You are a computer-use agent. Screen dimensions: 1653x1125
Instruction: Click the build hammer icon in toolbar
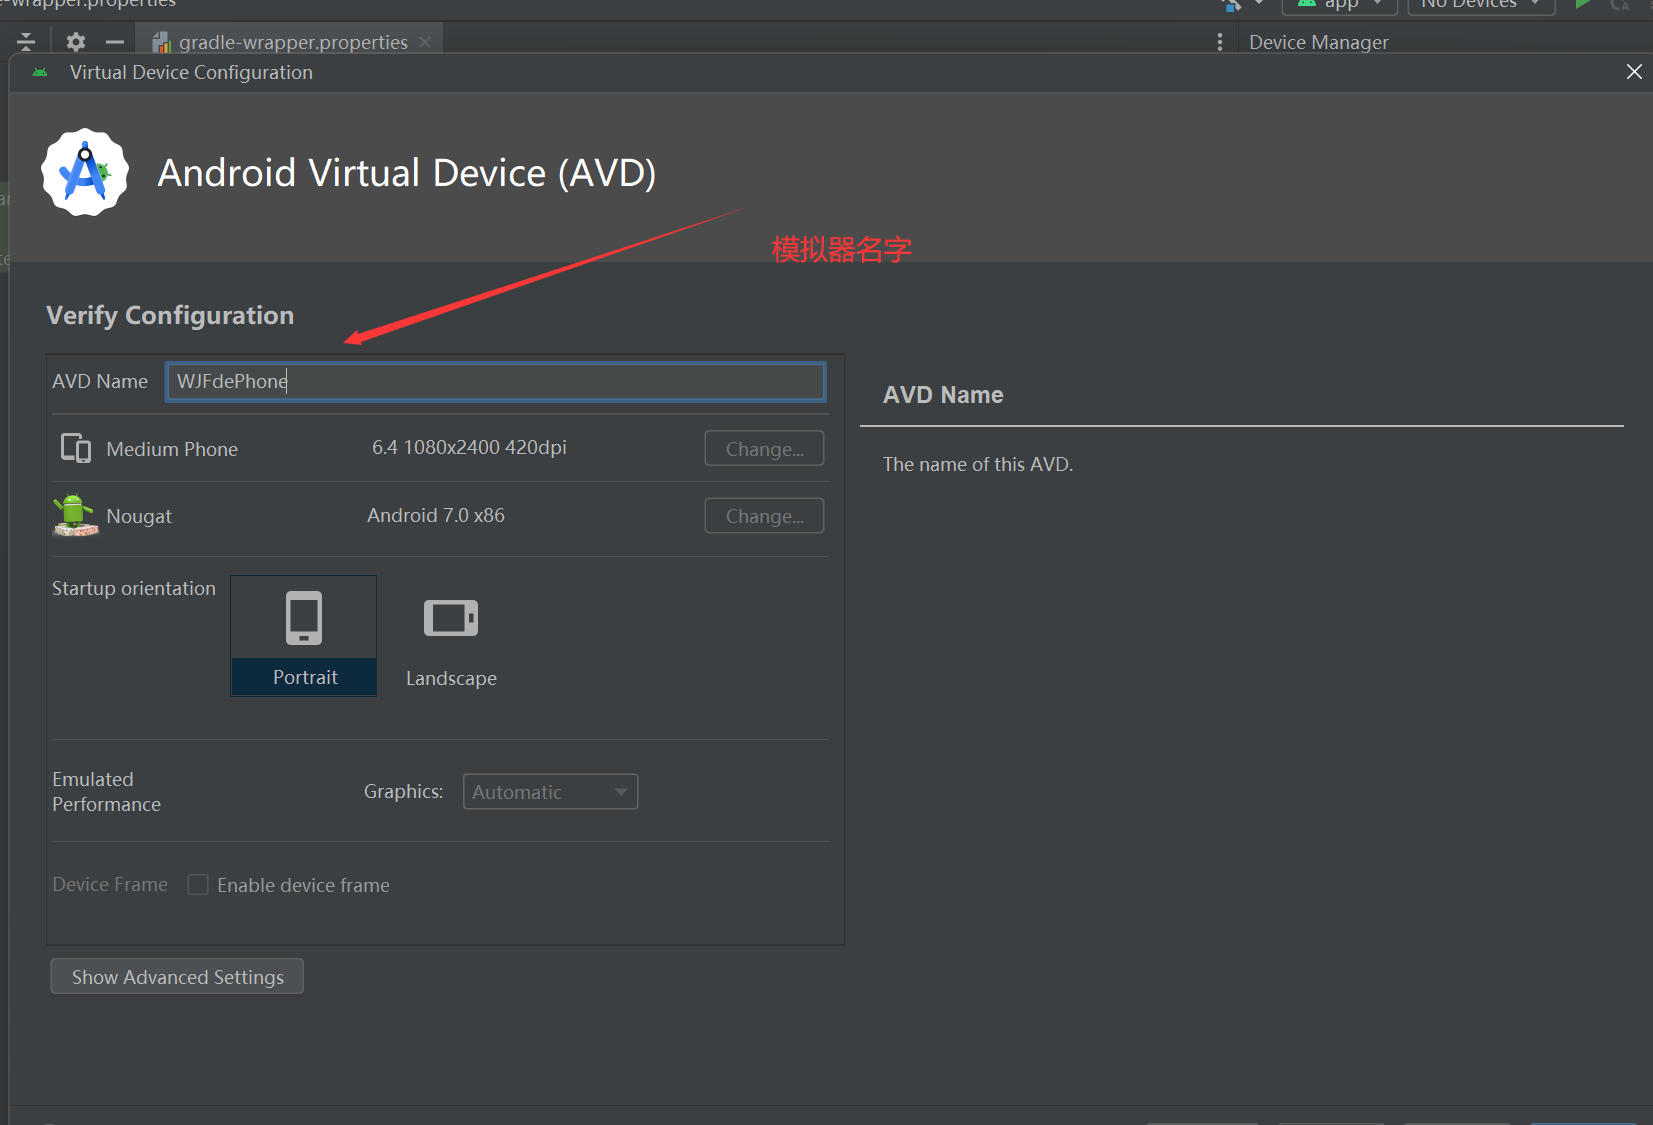(x=1232, y=4)
